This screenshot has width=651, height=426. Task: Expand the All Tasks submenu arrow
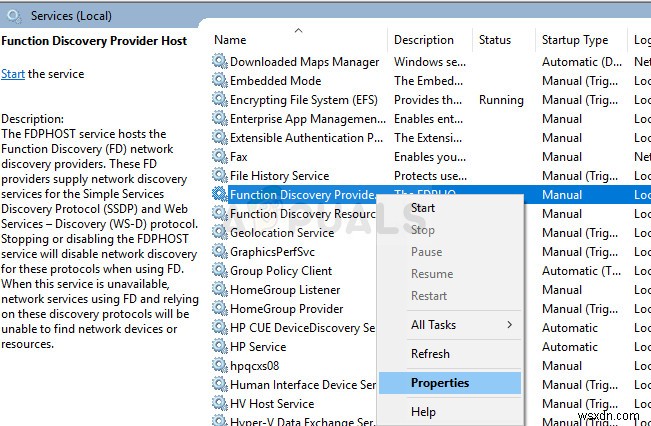[509, 325]
